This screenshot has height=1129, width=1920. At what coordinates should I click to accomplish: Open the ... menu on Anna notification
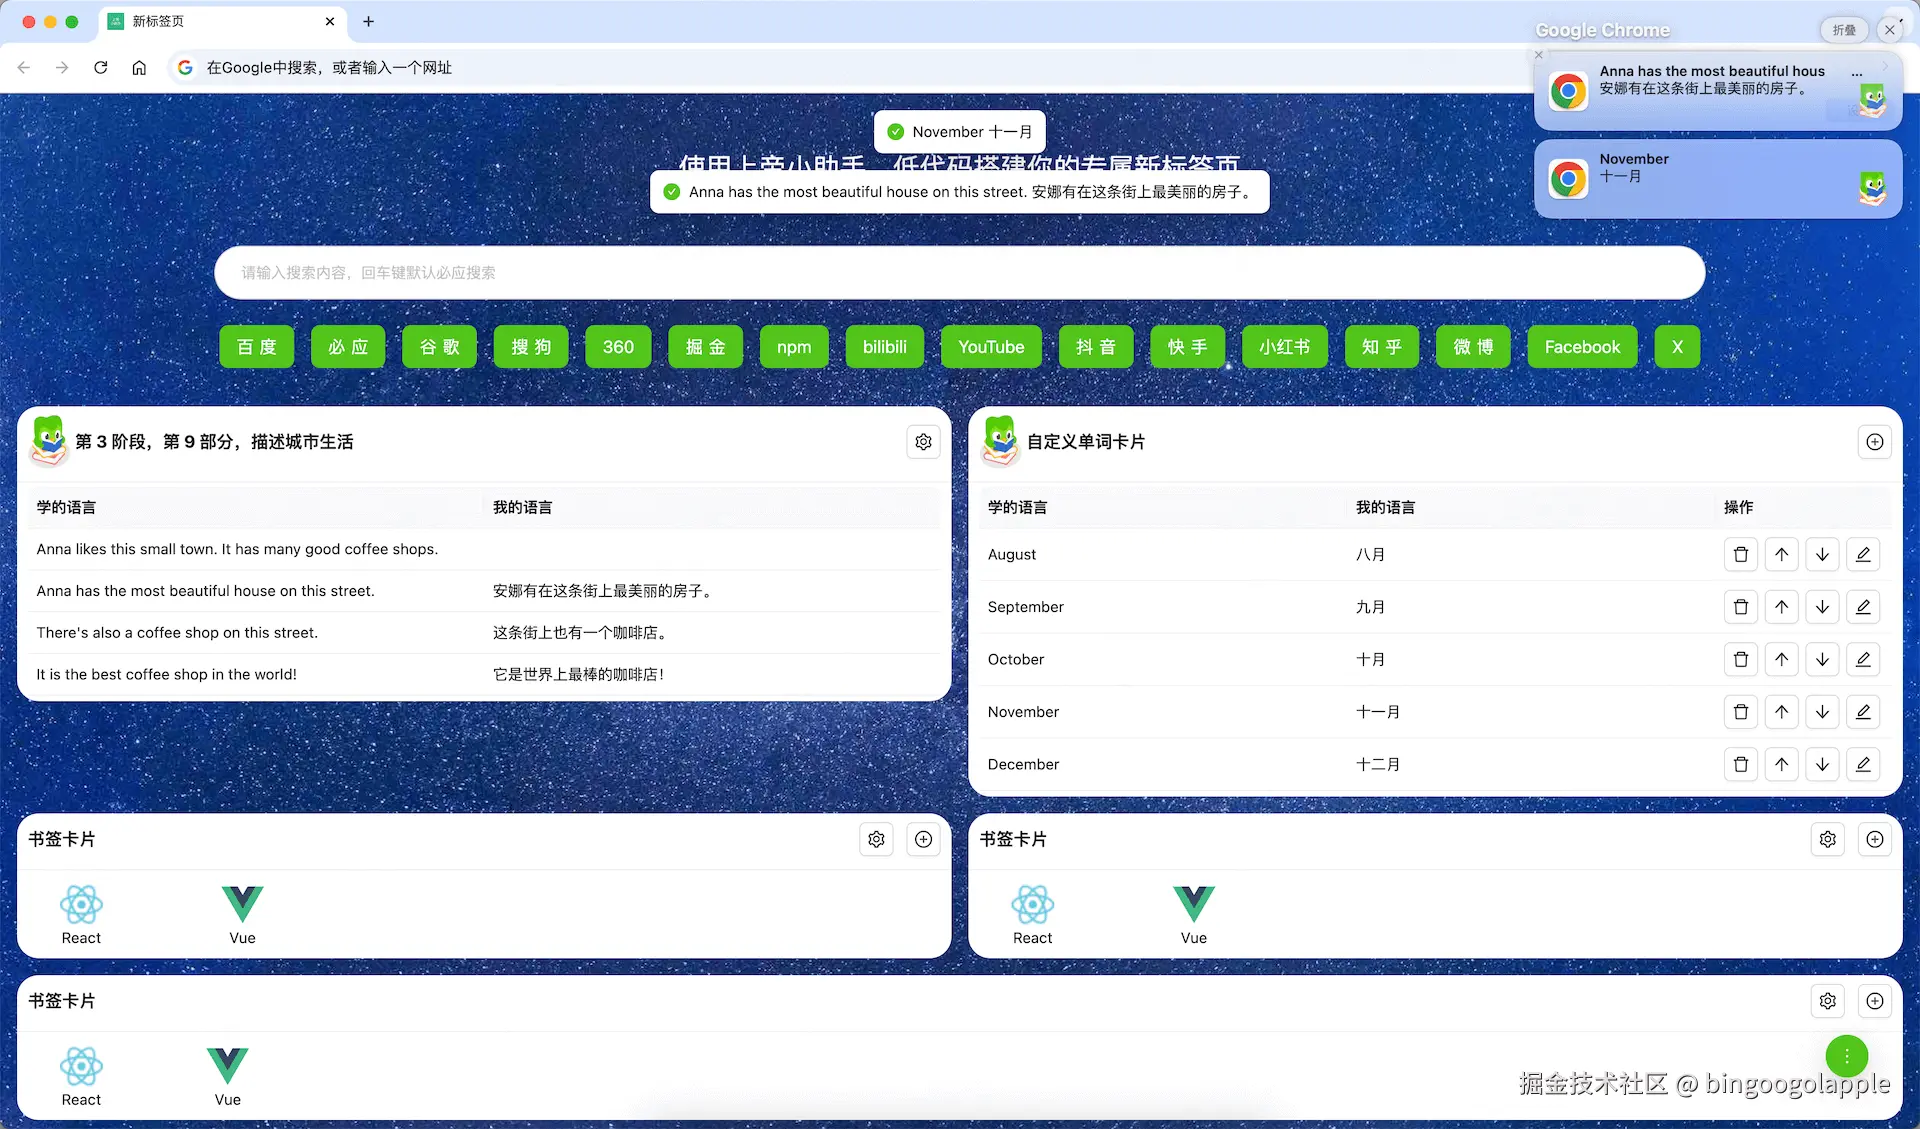(x=1858, y=73)
